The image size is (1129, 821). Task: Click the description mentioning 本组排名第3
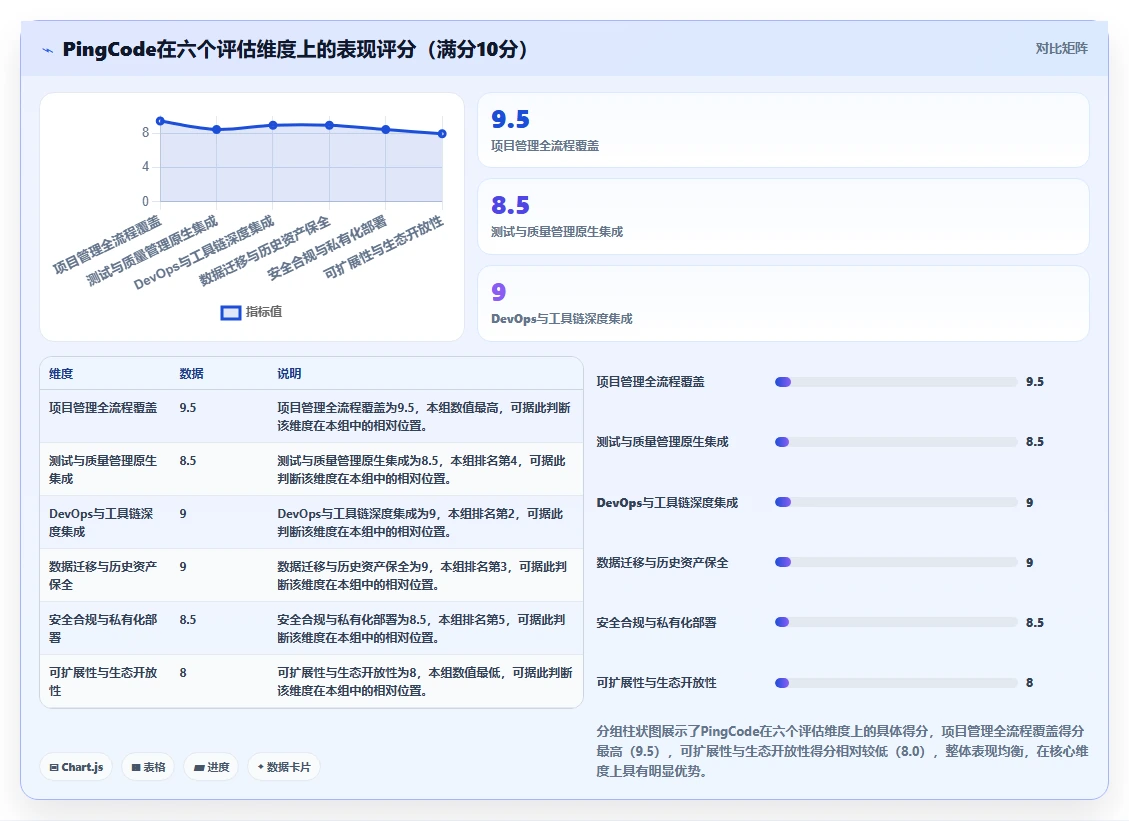[x=422, y=575]
